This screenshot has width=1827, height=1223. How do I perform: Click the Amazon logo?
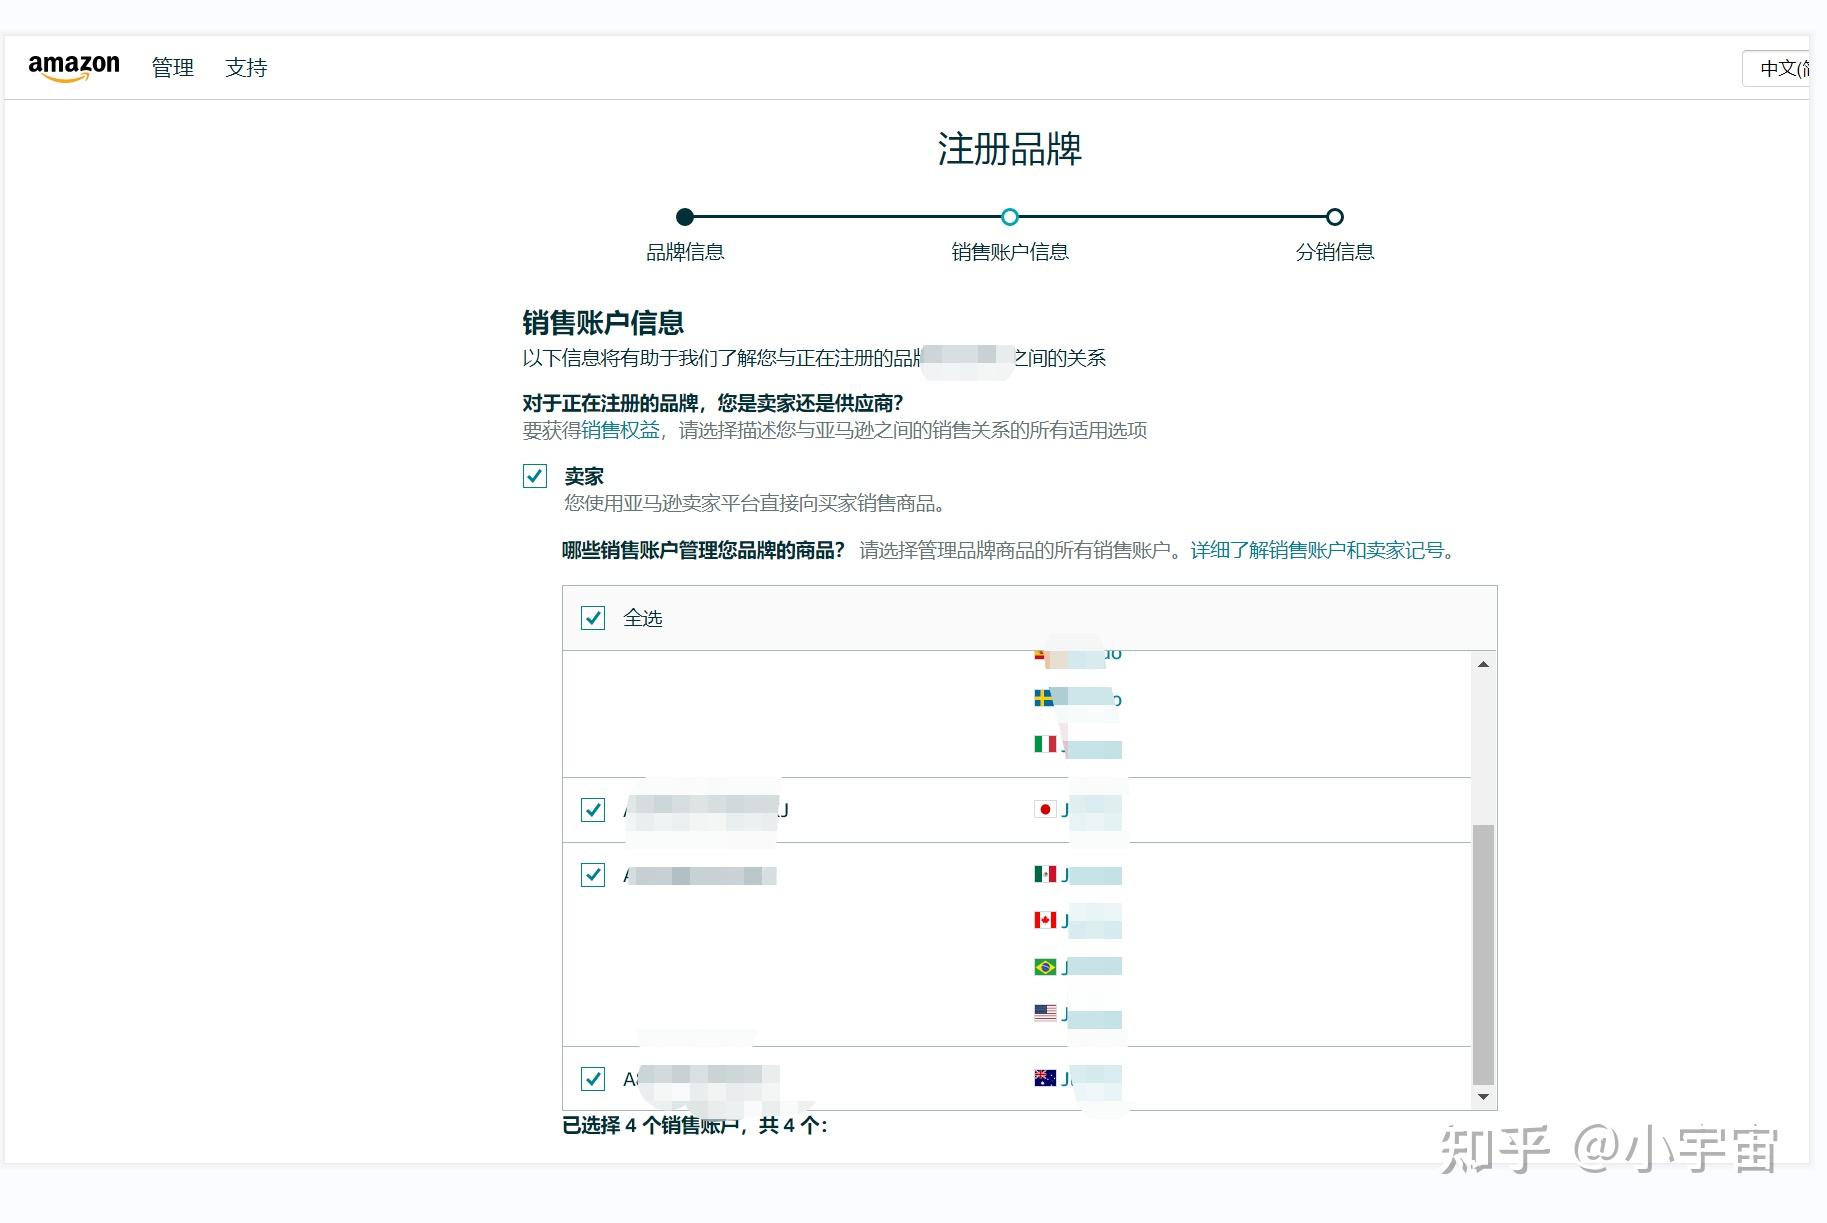pyautogui.click(x=74, y=67)
